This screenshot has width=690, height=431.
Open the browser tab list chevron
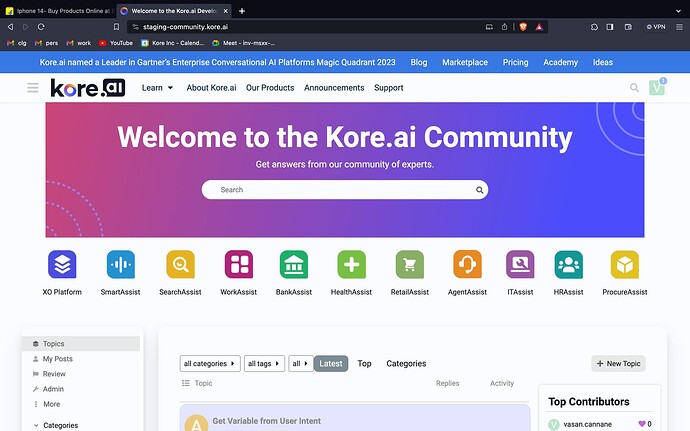(x=679, y=11)
